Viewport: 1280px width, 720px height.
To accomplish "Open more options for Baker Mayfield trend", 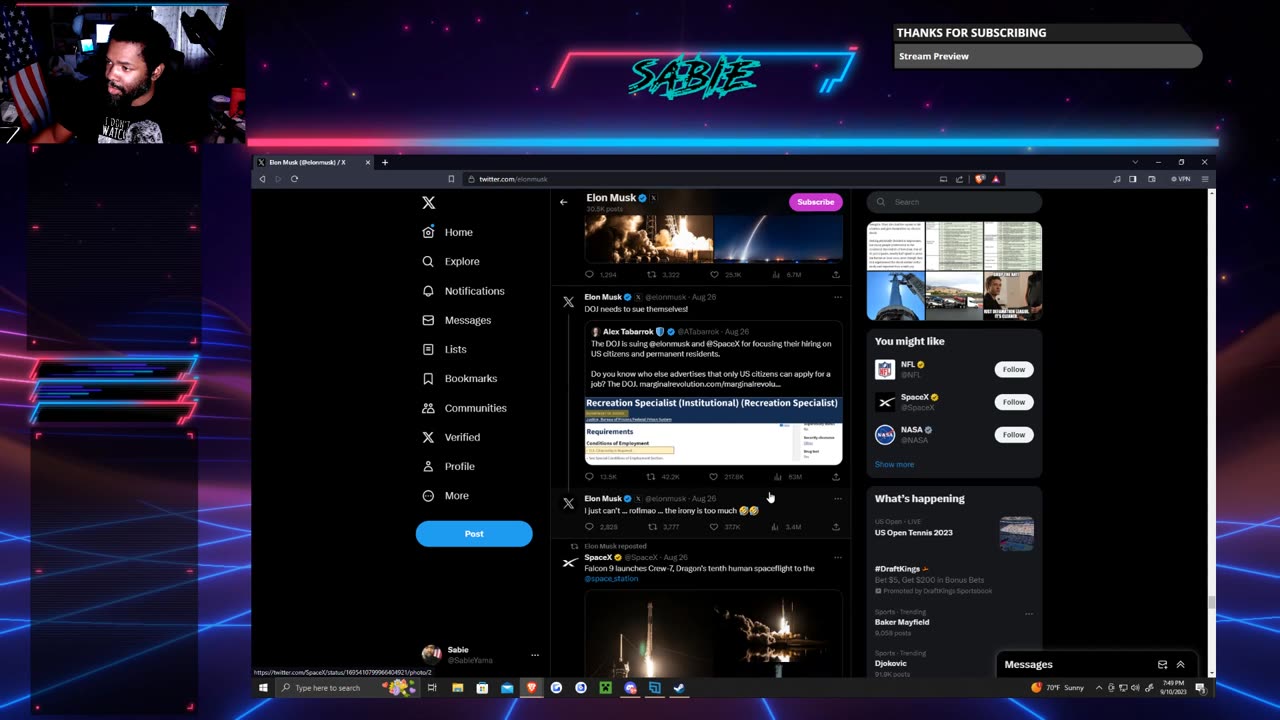I will [1029, 613].
